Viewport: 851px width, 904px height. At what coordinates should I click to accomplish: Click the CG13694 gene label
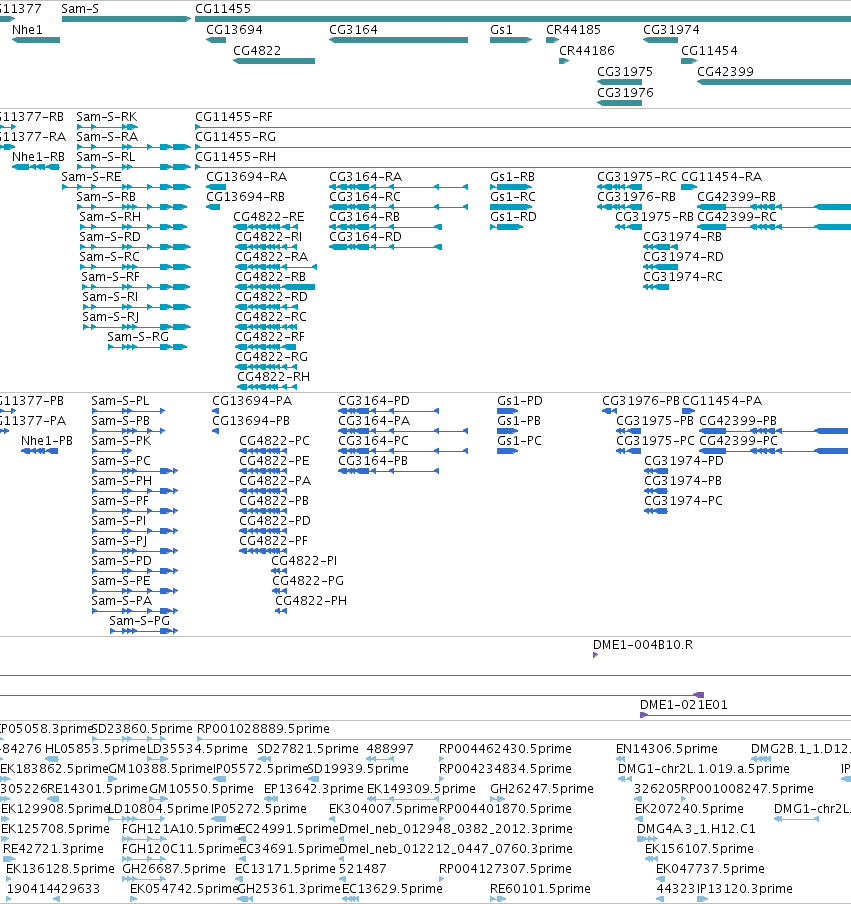[234, 30]
